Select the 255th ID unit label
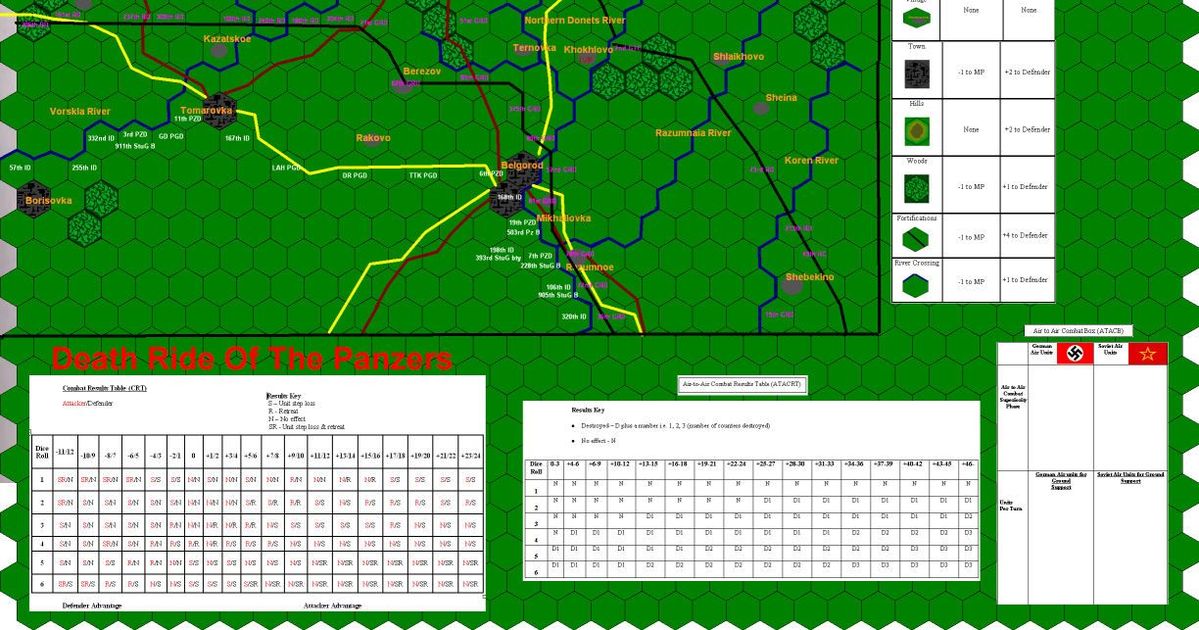 tap(85, 167)
